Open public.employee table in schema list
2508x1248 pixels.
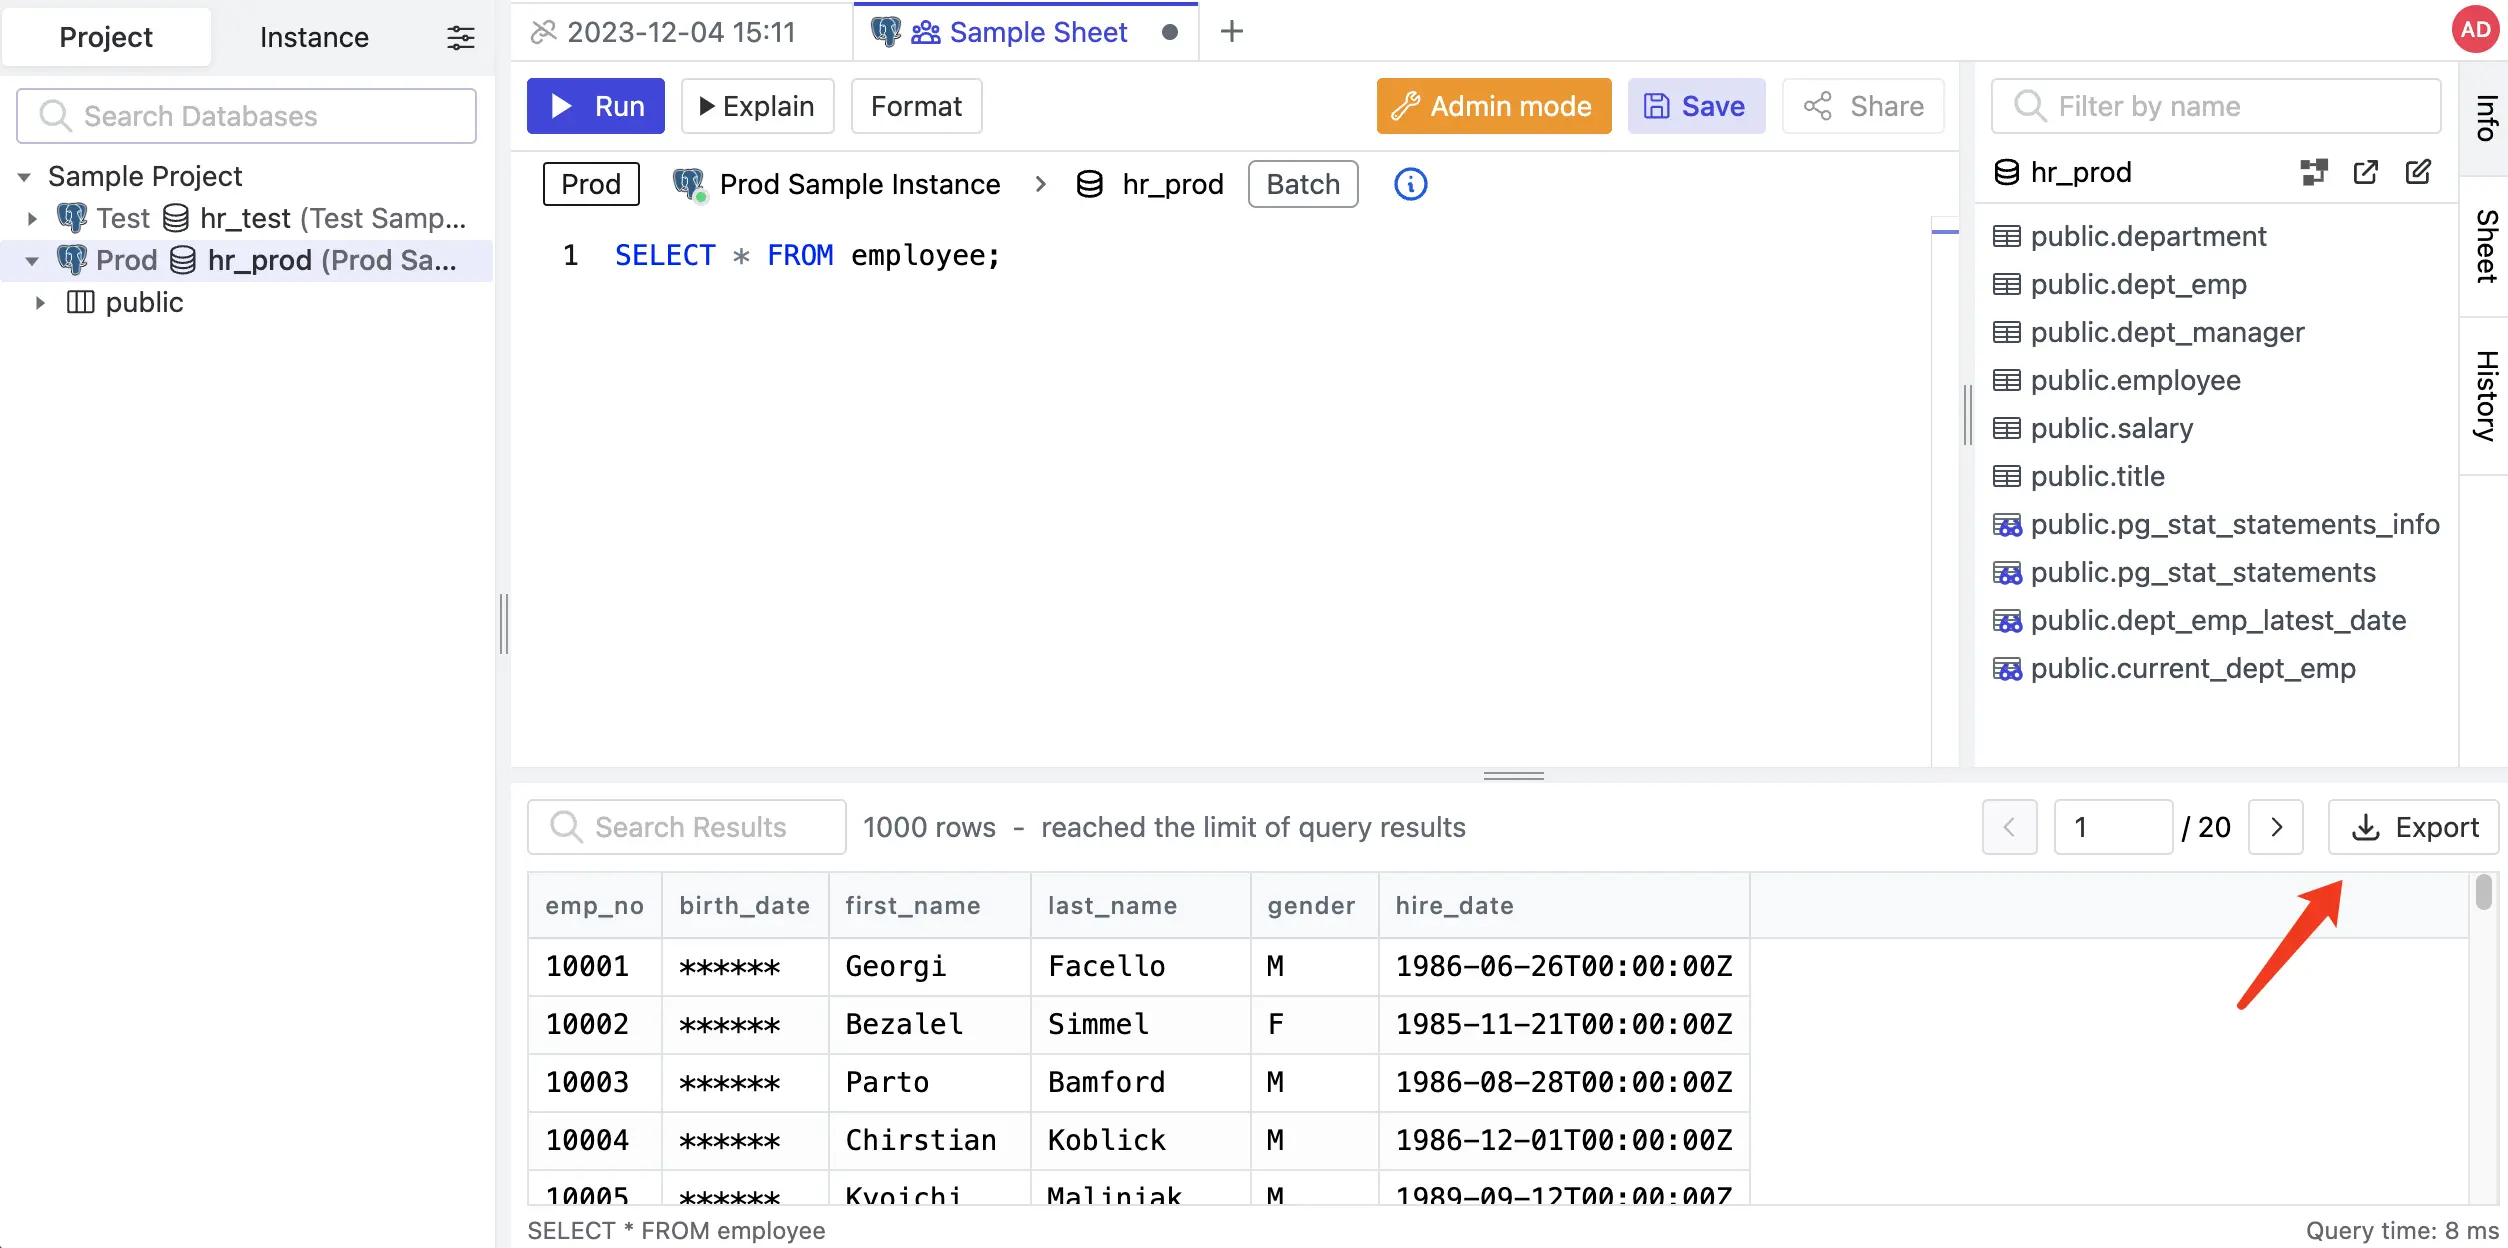click(x=2135, y=380)
